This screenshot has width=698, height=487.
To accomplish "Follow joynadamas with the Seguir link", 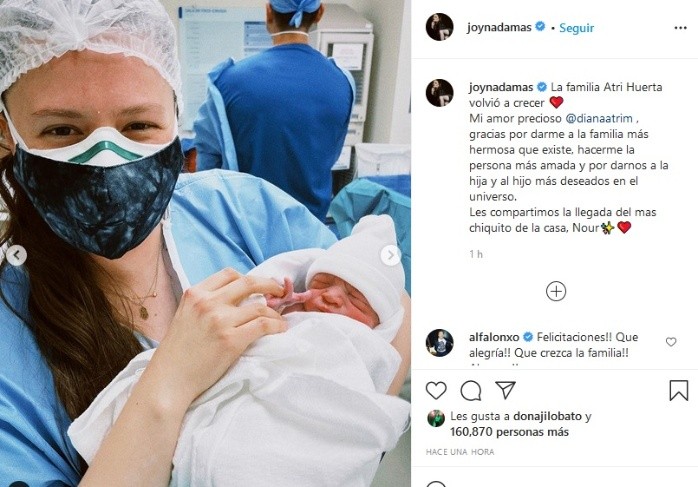I will tap(576, 28).
